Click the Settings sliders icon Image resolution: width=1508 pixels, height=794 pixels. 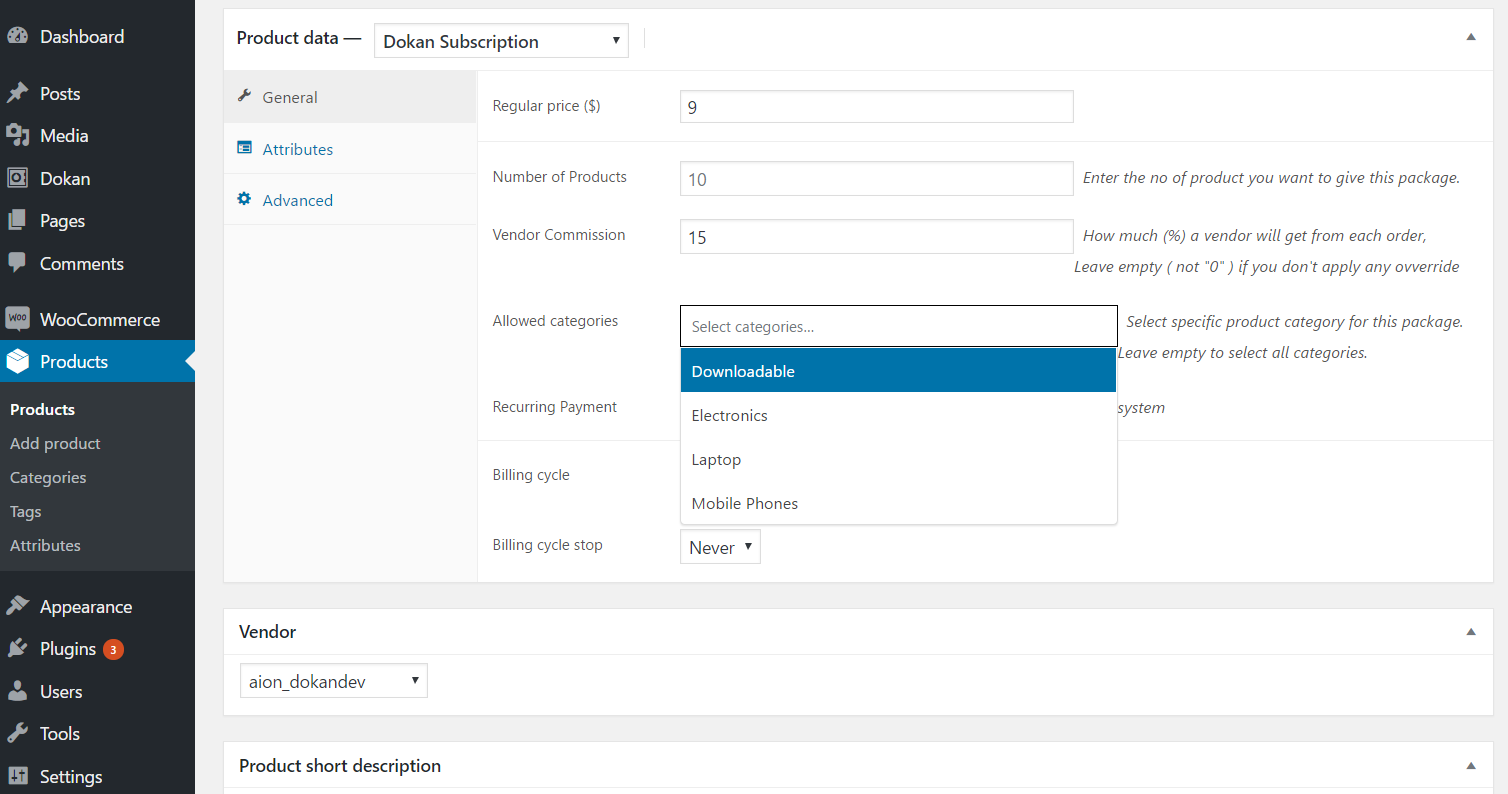[x=18, y=776]
